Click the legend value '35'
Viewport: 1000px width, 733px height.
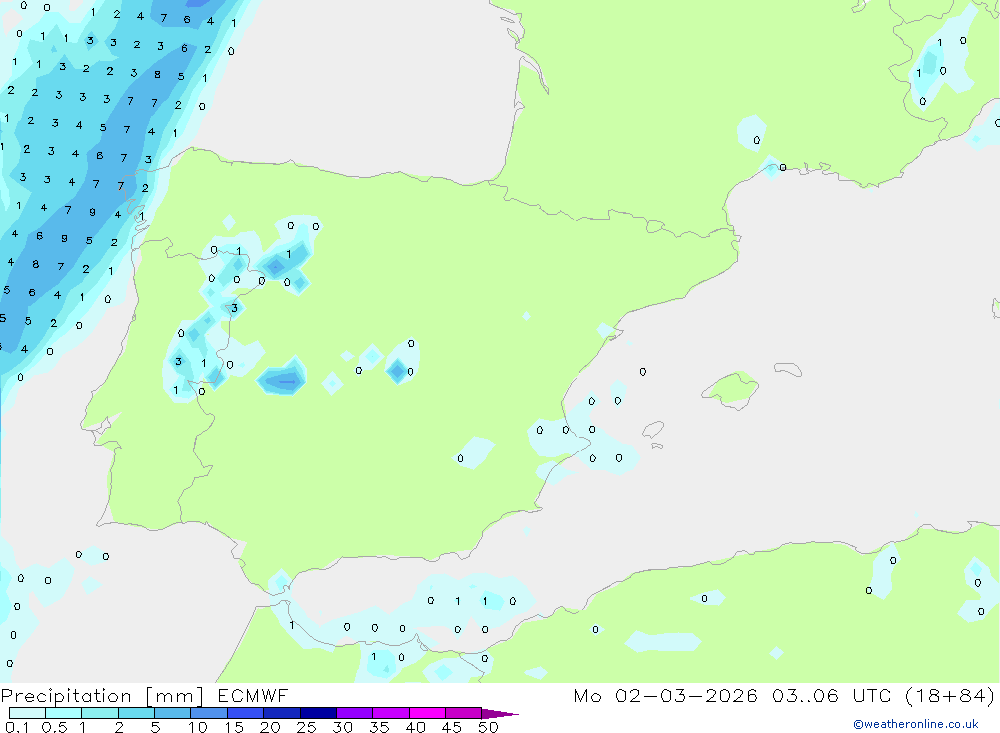point(379,727)
